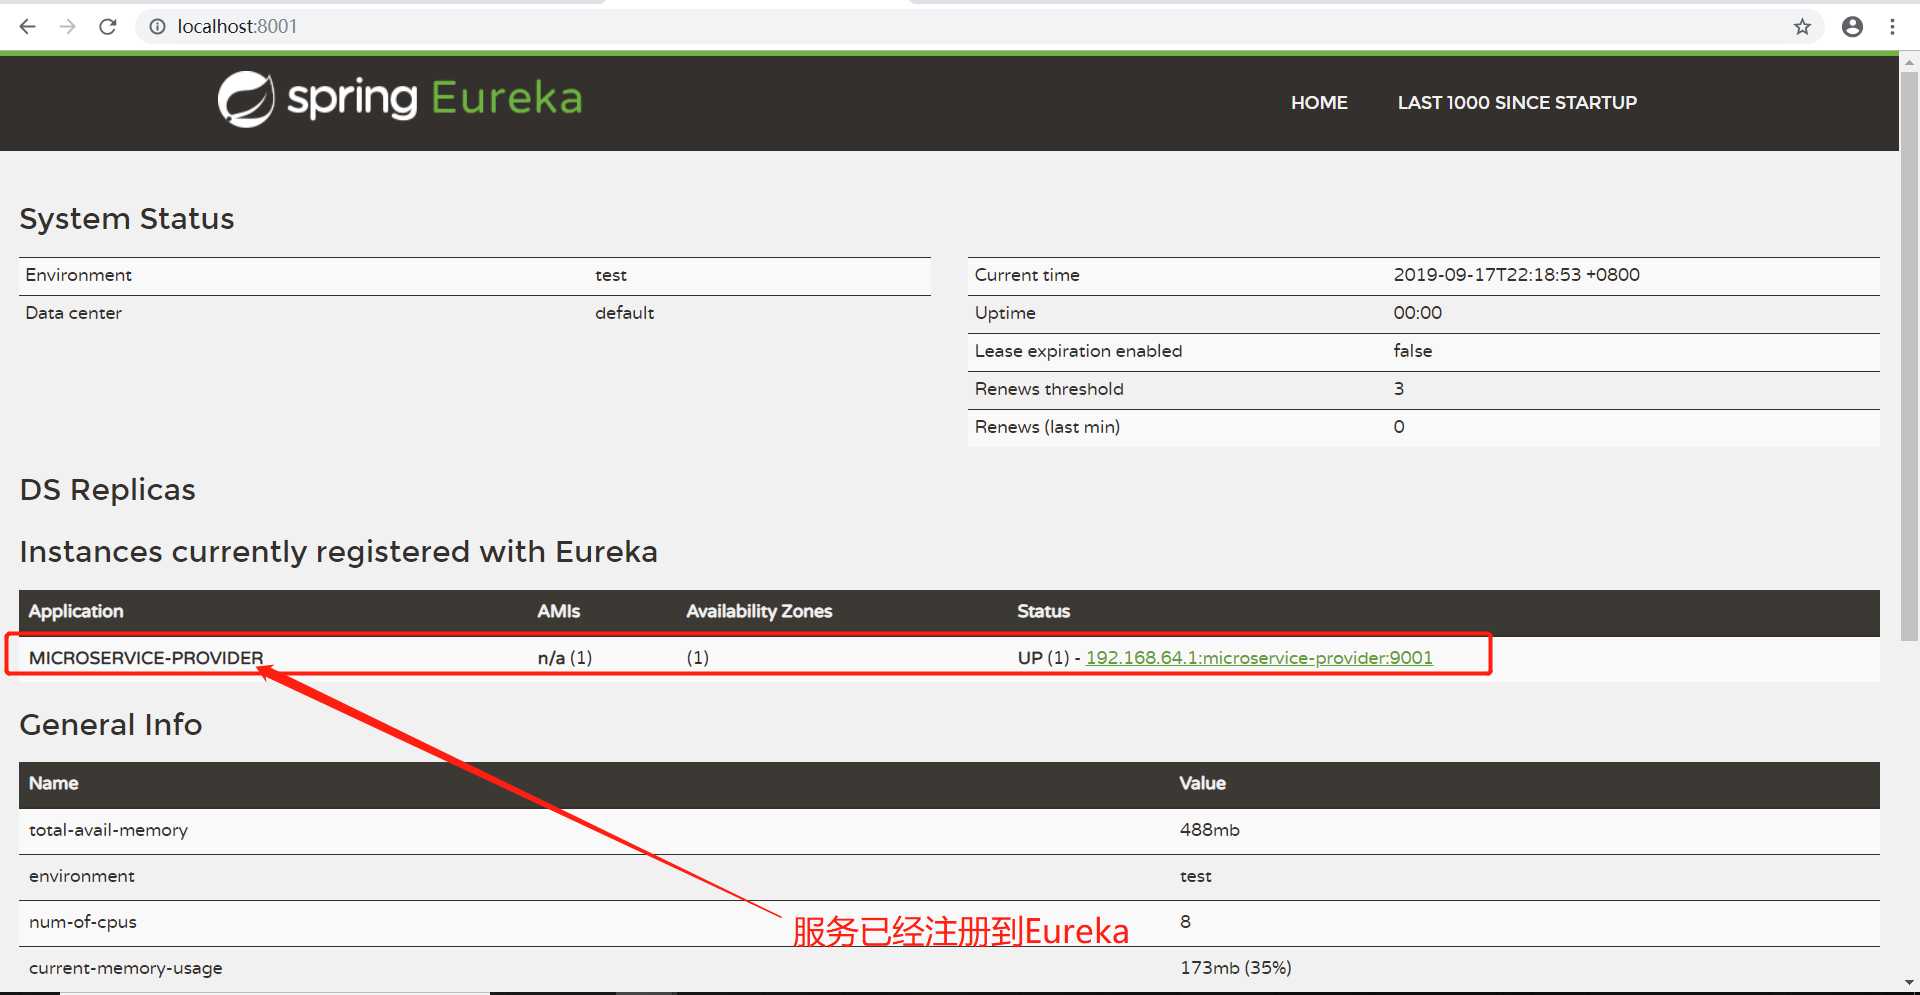Select the num-of-cpus row name

83,922
